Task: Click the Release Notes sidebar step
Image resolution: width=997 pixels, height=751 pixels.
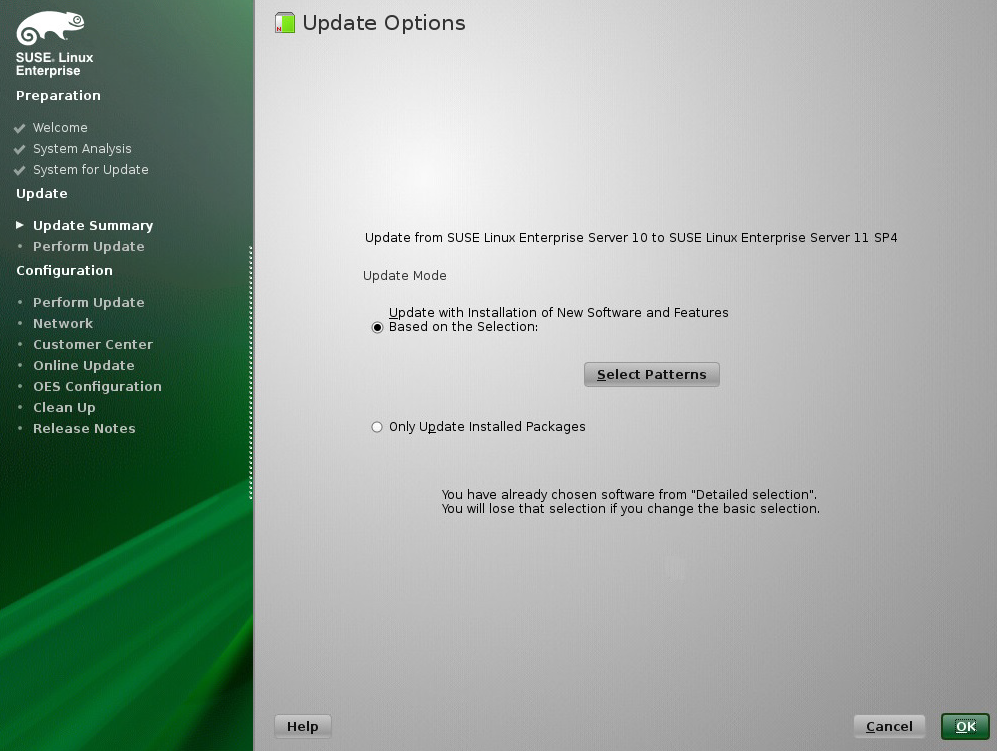Action: pyautogui.click(x=84, y=429)
